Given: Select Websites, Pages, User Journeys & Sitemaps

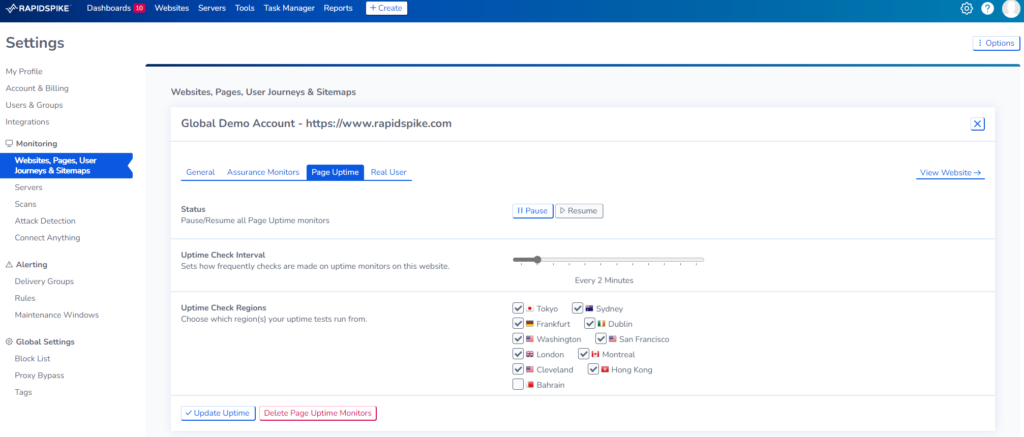Looking at the screenshot, I should tap(65, 165).
